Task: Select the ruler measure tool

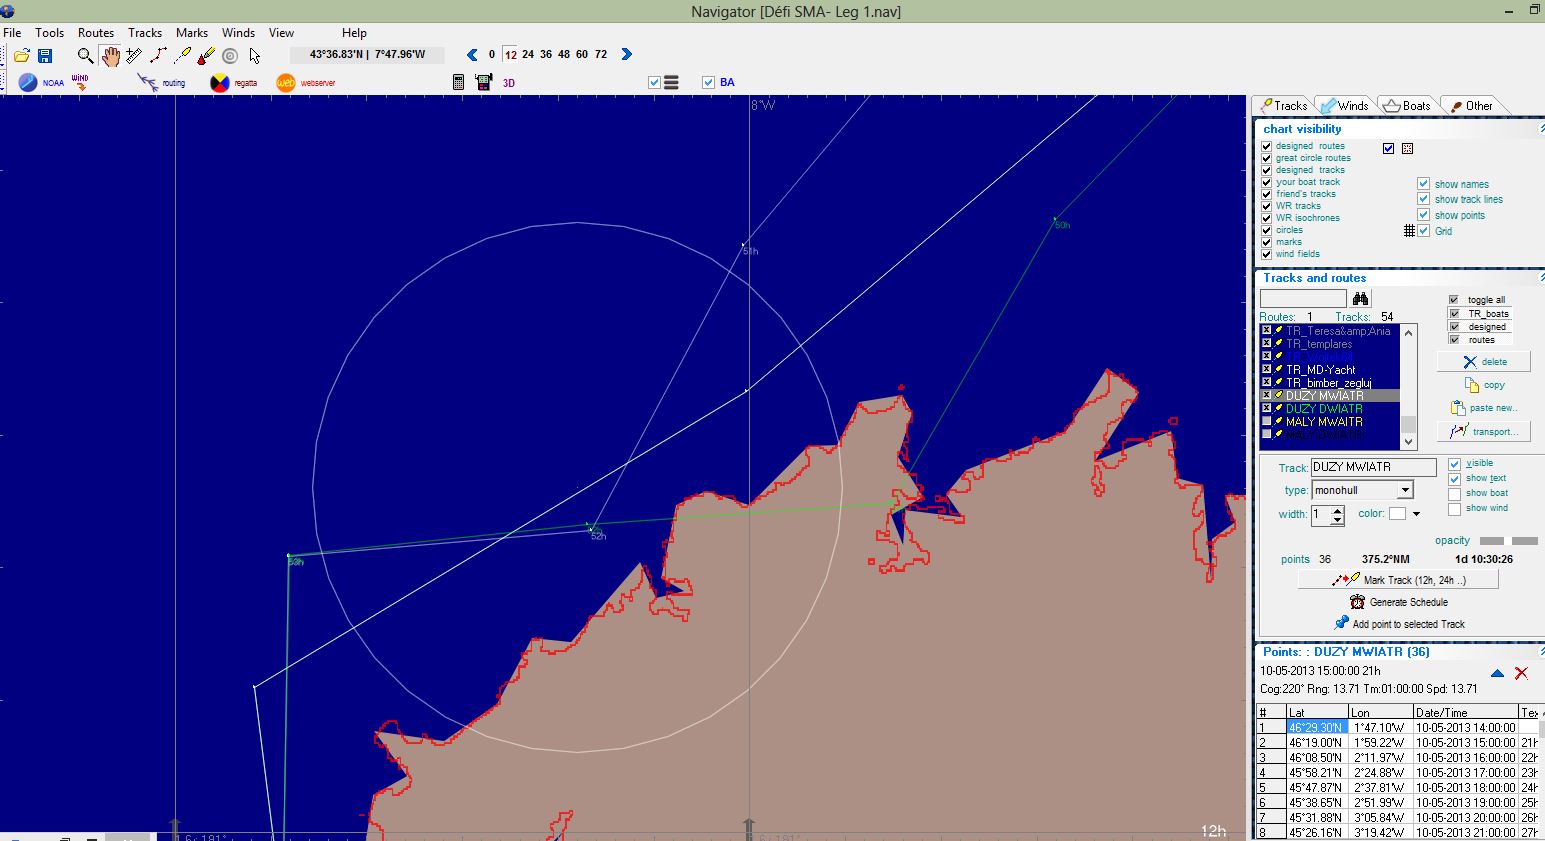Action: coord(134,56)
